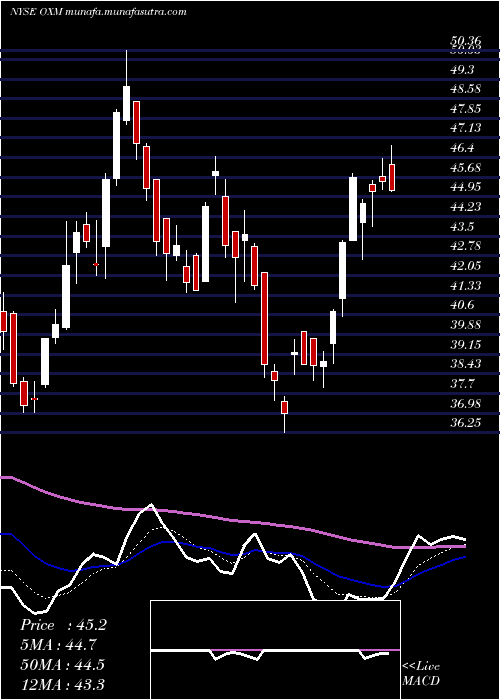Viewport: 500px width, 700px height.
Task: Click the 41.33 price axis label
Action: coord(466,285)
